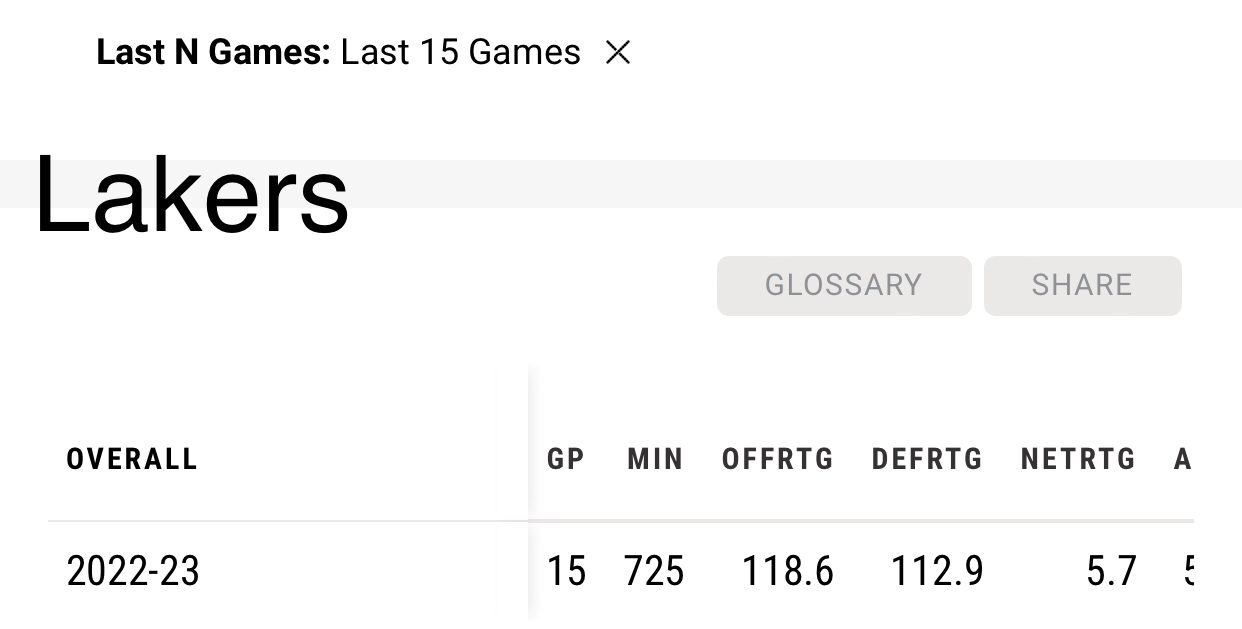Remove the Last 15 Games filter
1242x629 pixels.
tap(618, 53)
